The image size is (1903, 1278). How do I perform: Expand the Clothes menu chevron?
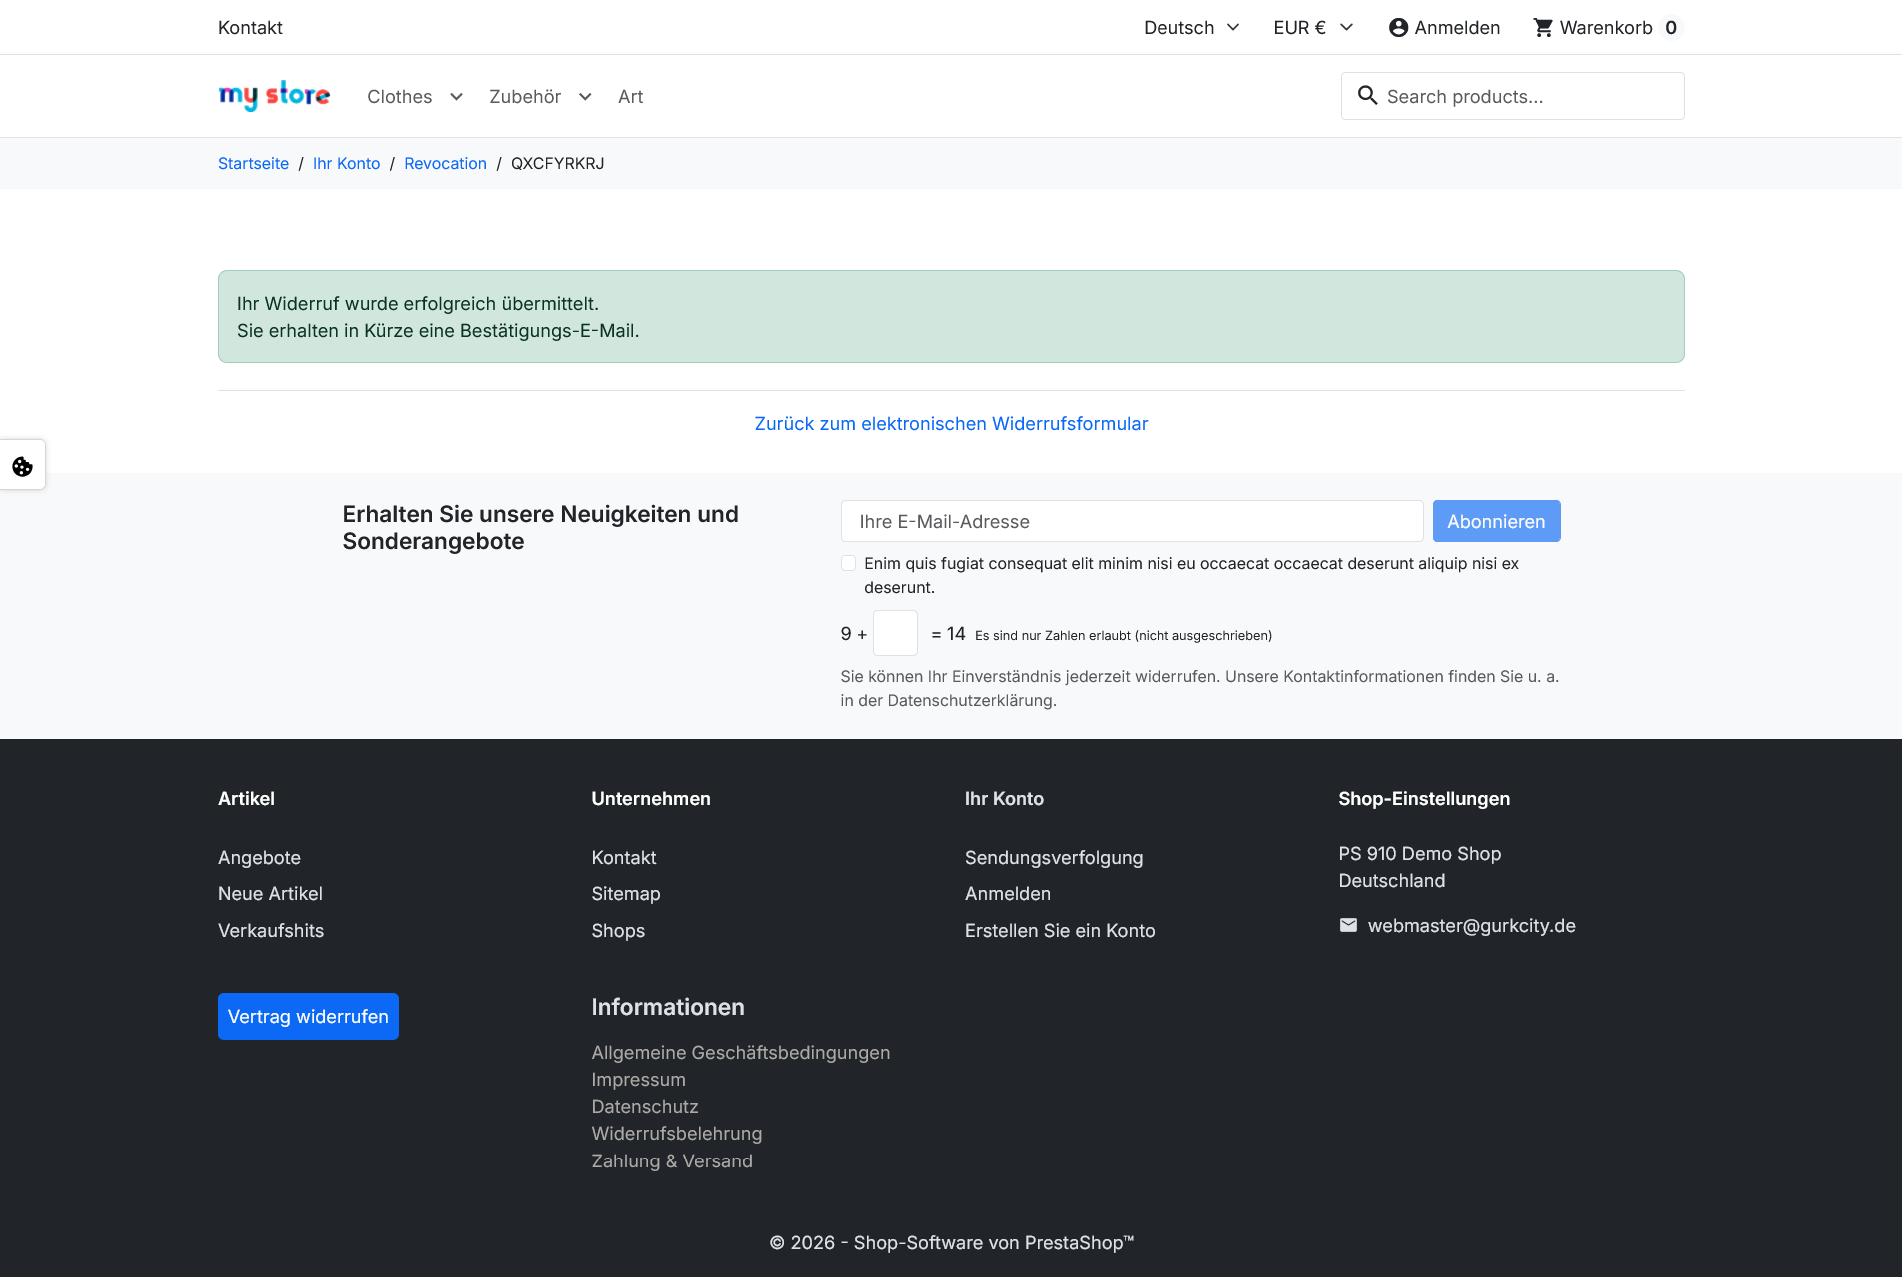[456, 97]
